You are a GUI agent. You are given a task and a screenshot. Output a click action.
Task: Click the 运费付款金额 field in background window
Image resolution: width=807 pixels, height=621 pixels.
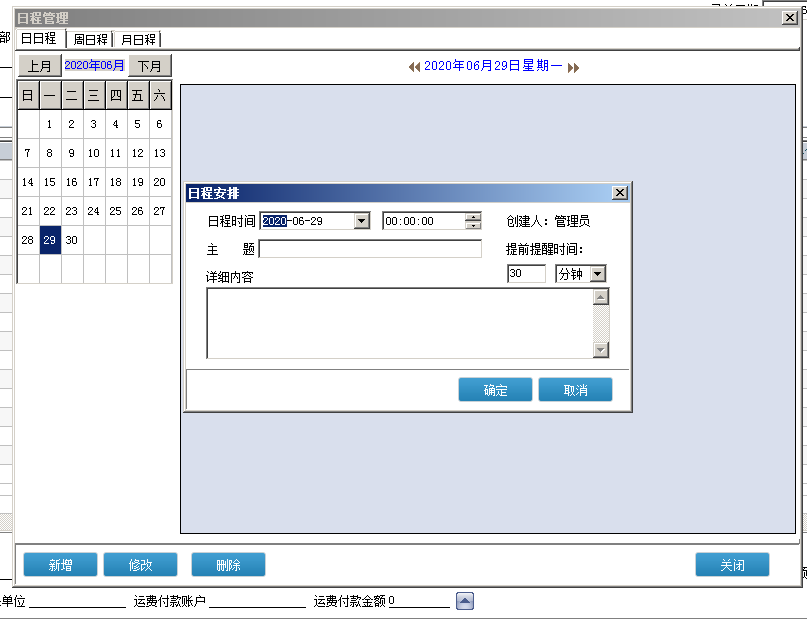419,600
